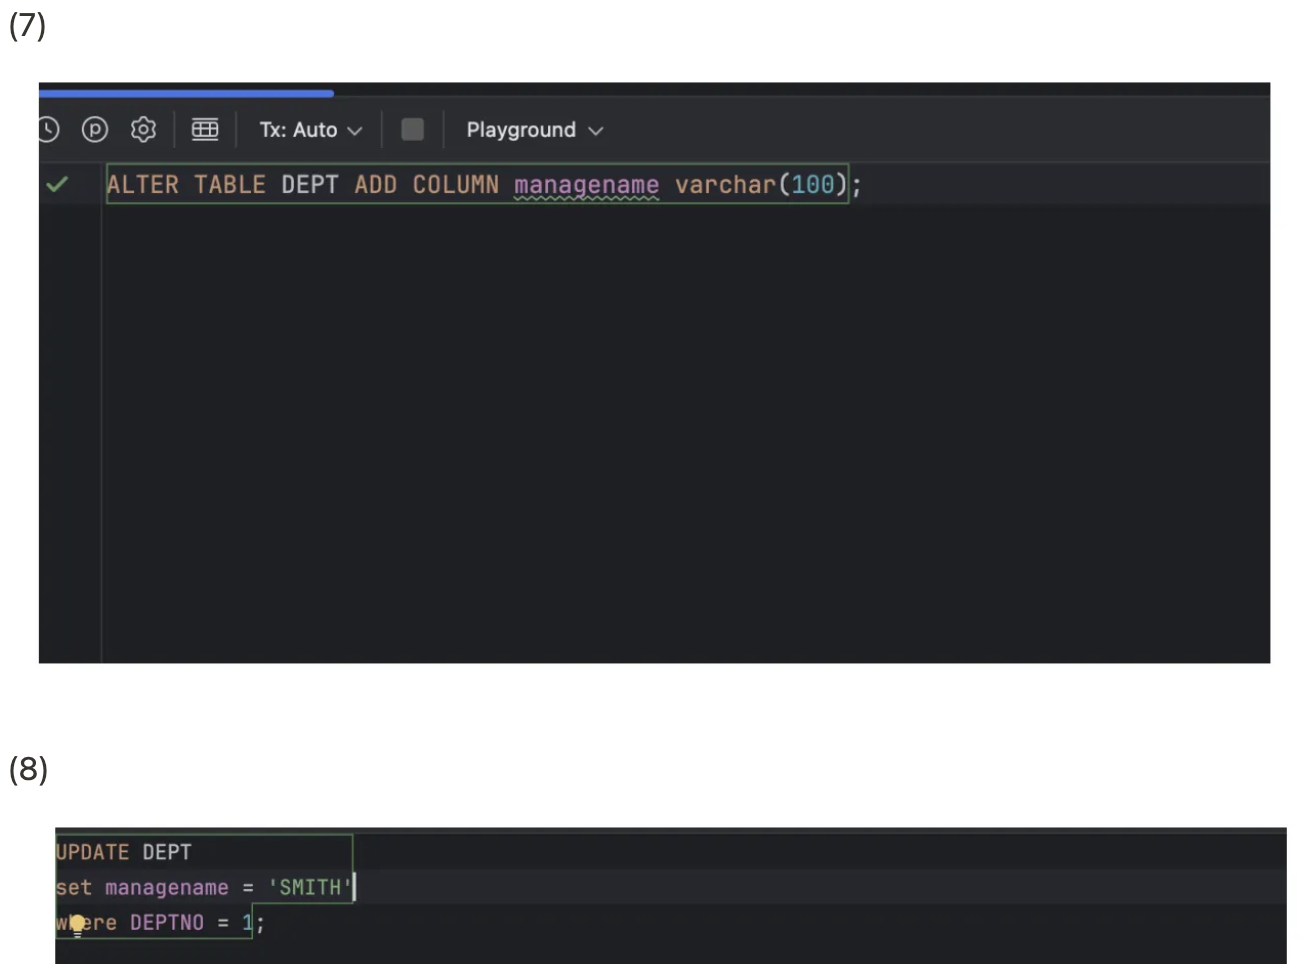
Task: Toggle the in-editor results table icon
Action: (x=205, y=130)
